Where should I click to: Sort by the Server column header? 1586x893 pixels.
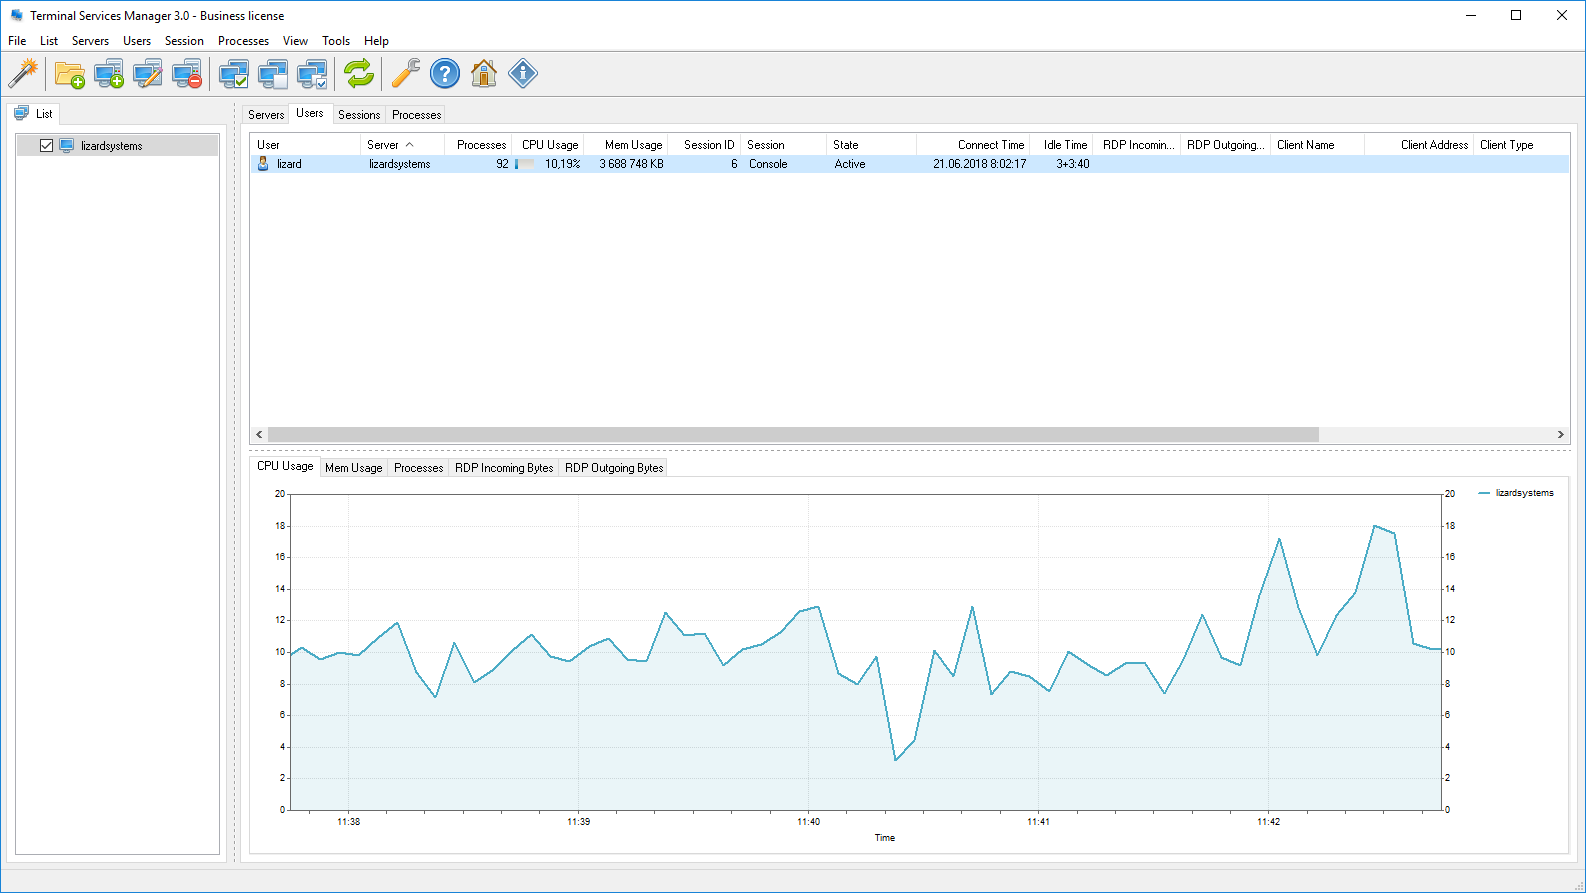[383, 145]
